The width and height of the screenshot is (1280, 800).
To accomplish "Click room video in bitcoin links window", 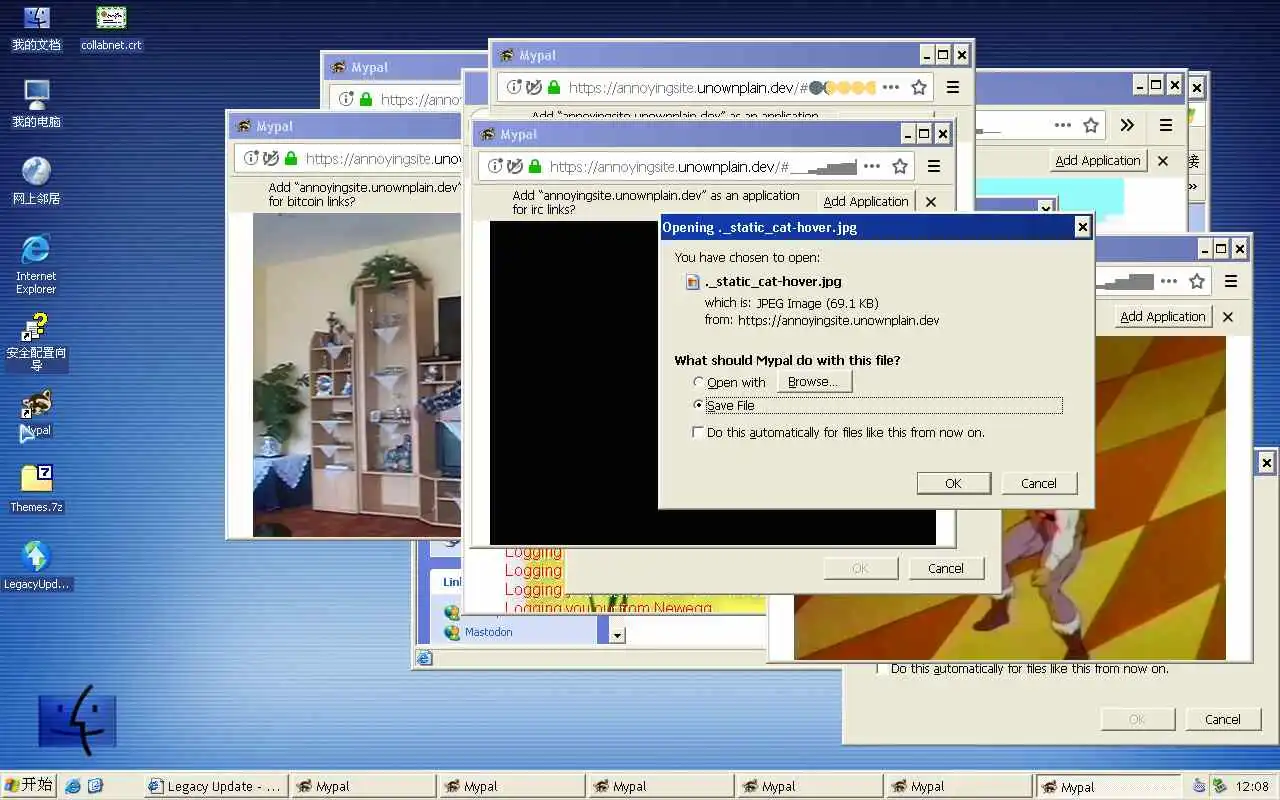I will point(357,374).
